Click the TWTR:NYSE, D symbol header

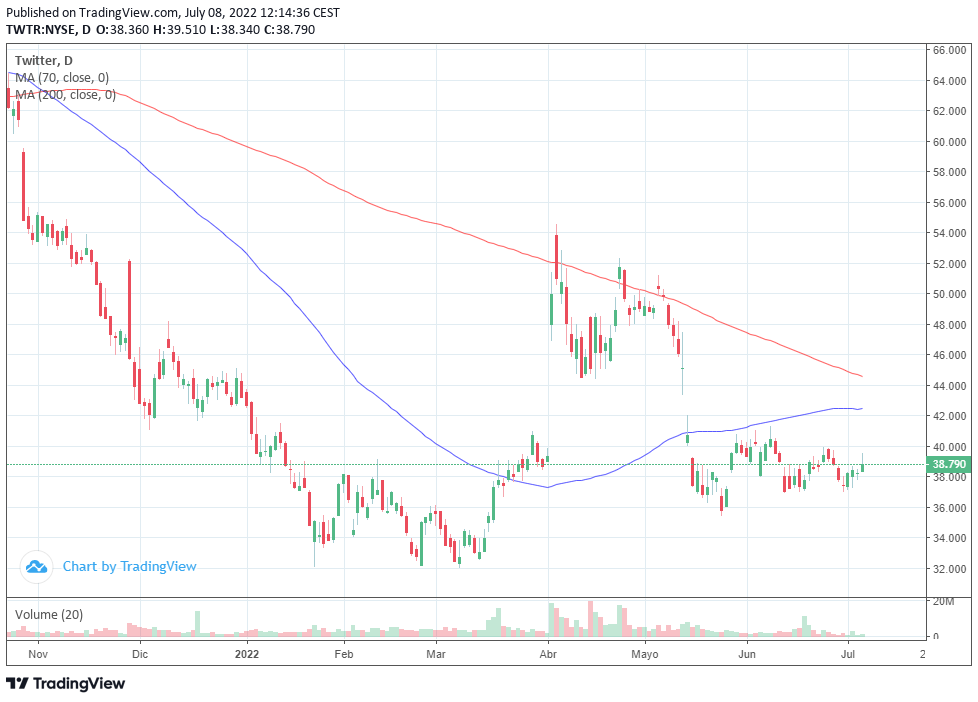pos(49,29)
